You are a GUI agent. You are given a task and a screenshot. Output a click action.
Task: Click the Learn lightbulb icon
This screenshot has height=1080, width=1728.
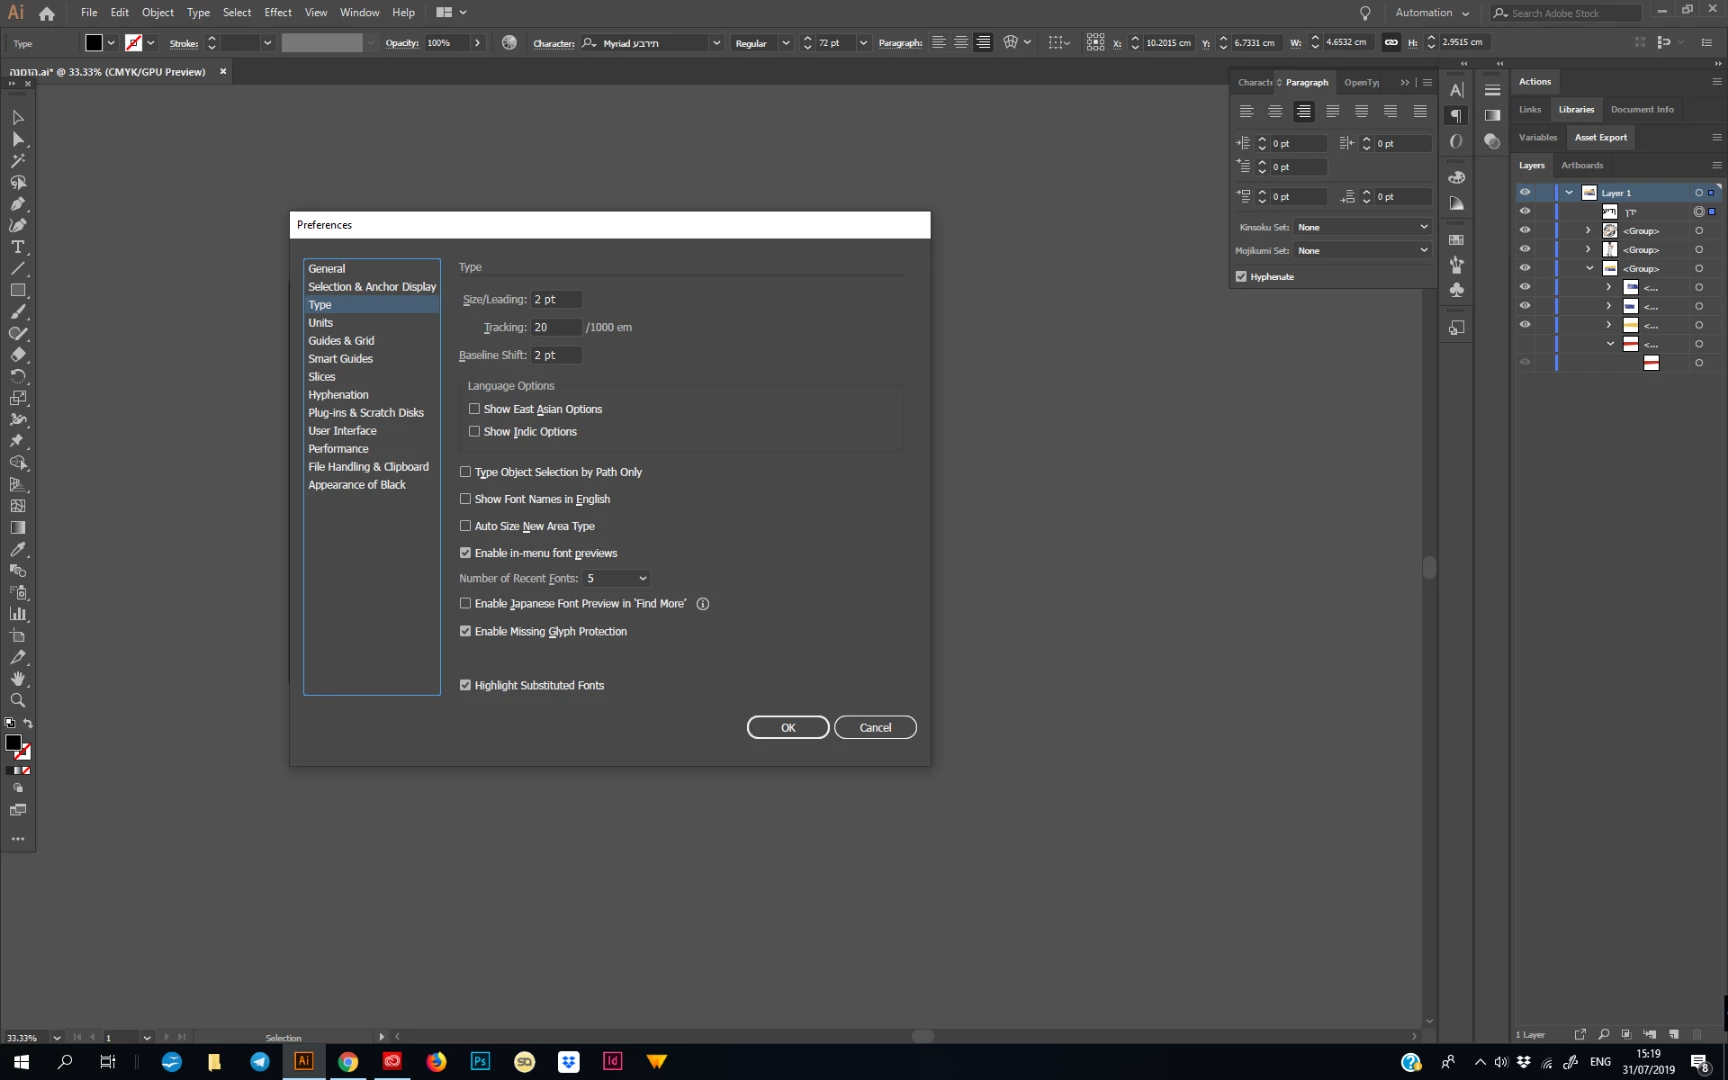pos(1365,13)
